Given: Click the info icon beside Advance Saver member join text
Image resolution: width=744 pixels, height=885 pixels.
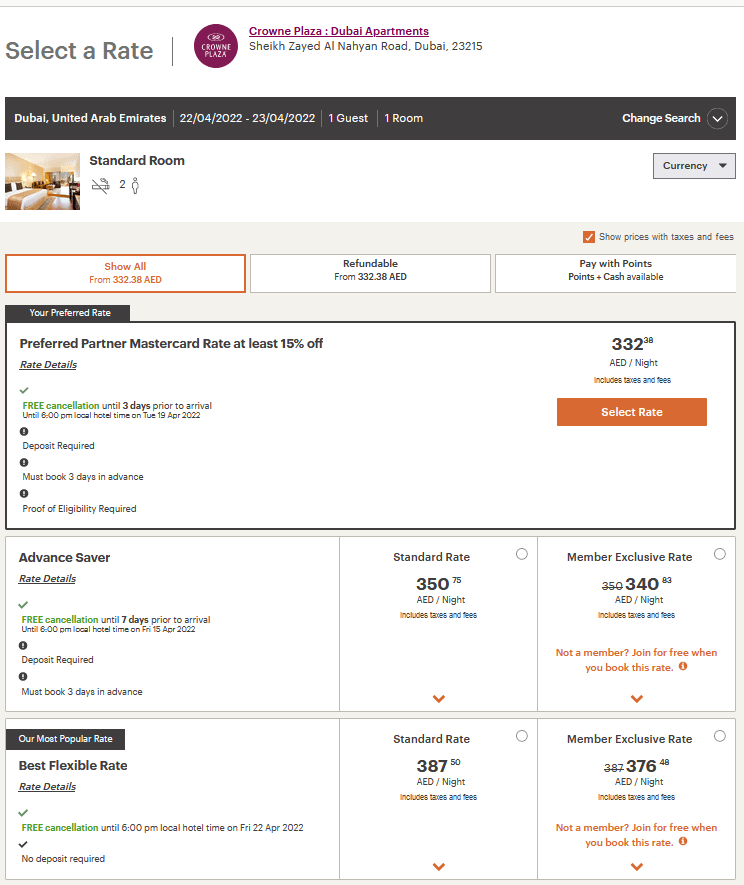Looking at the screenshot, I should (683, 666).
